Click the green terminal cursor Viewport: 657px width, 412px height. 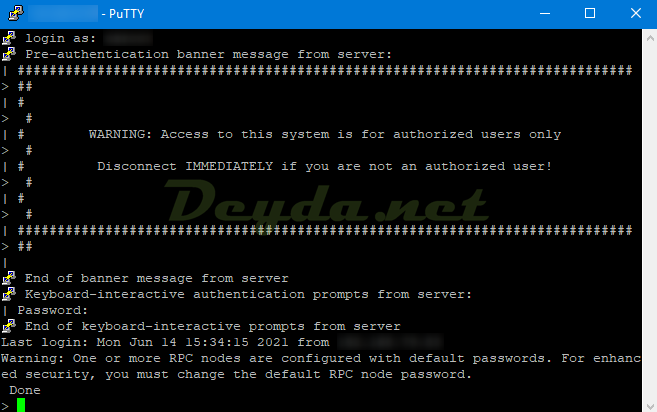click(21, 405)
